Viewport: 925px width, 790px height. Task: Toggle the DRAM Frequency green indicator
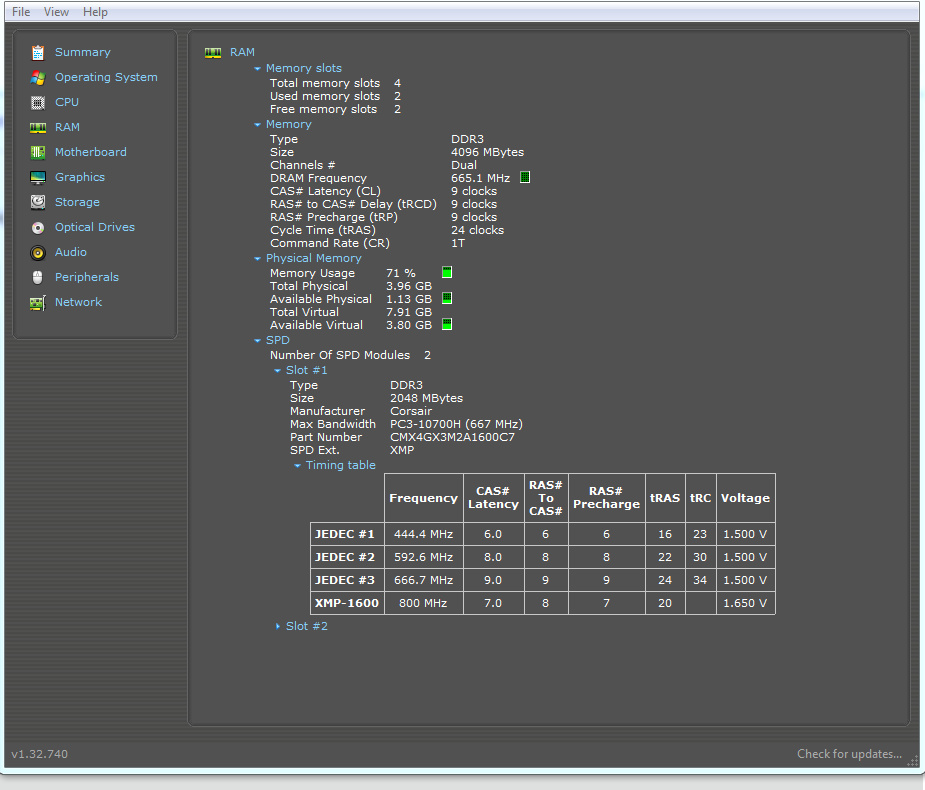pyautogui.click(x=525, y=178)
